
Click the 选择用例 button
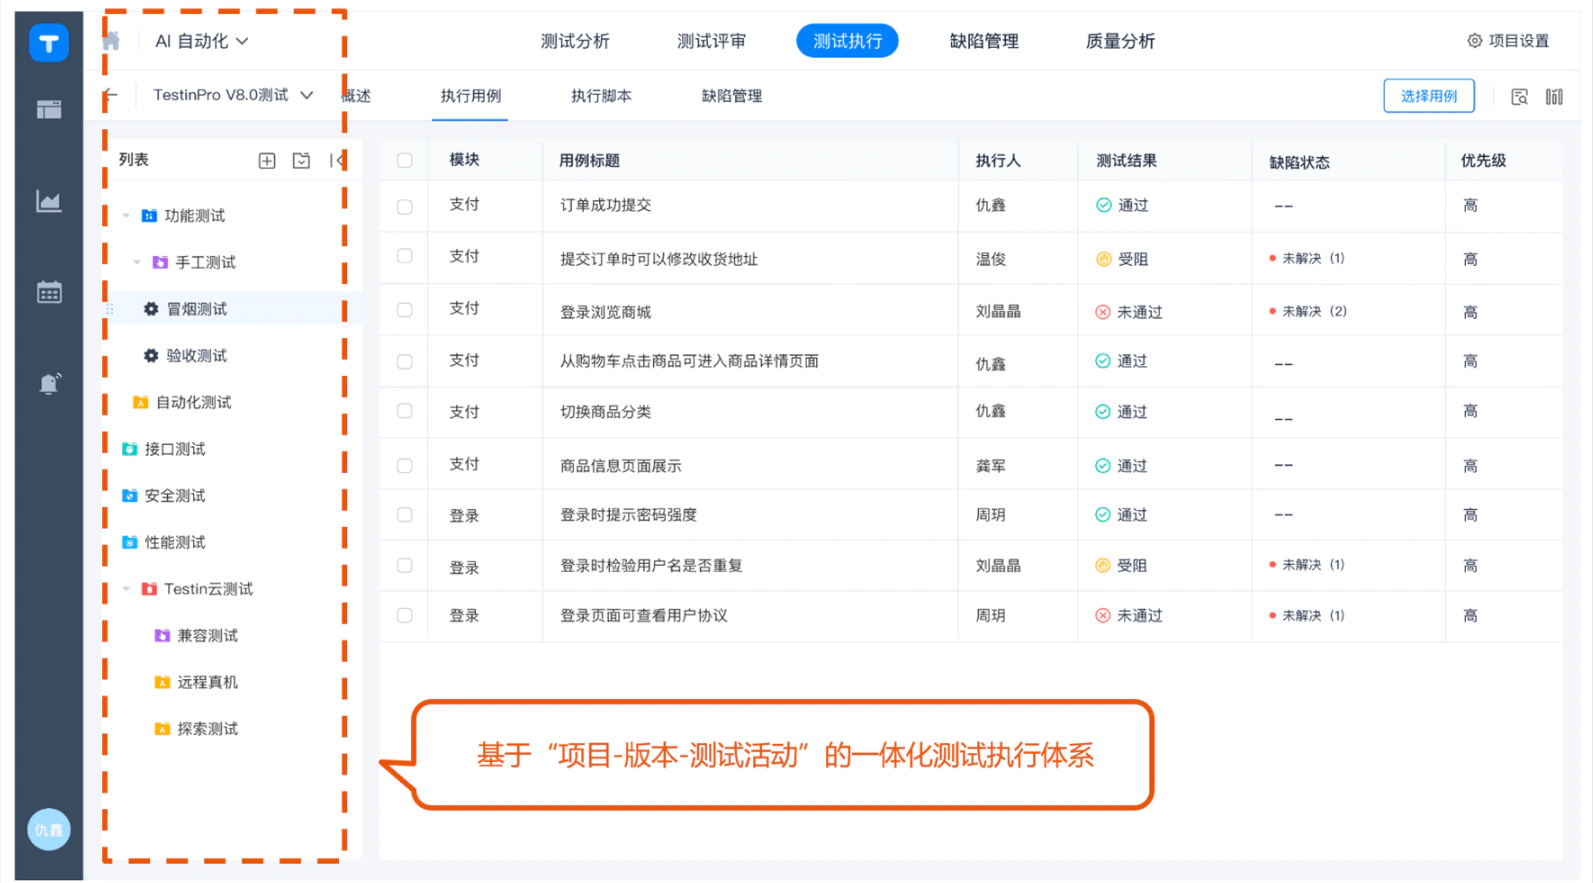pyautogui.click(x=1428, y=96)
